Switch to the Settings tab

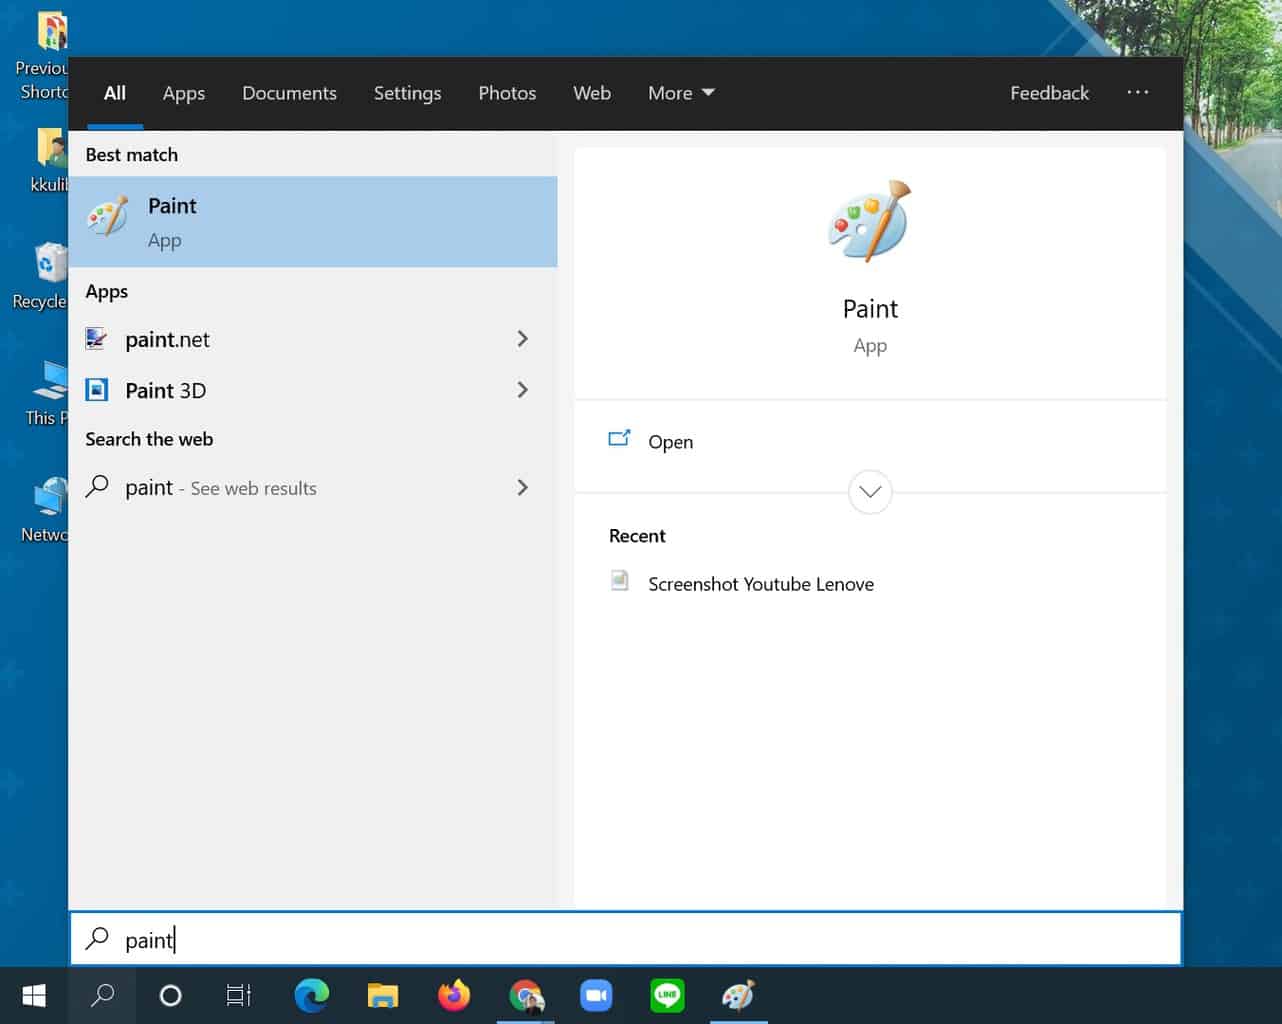coord(407,93)
